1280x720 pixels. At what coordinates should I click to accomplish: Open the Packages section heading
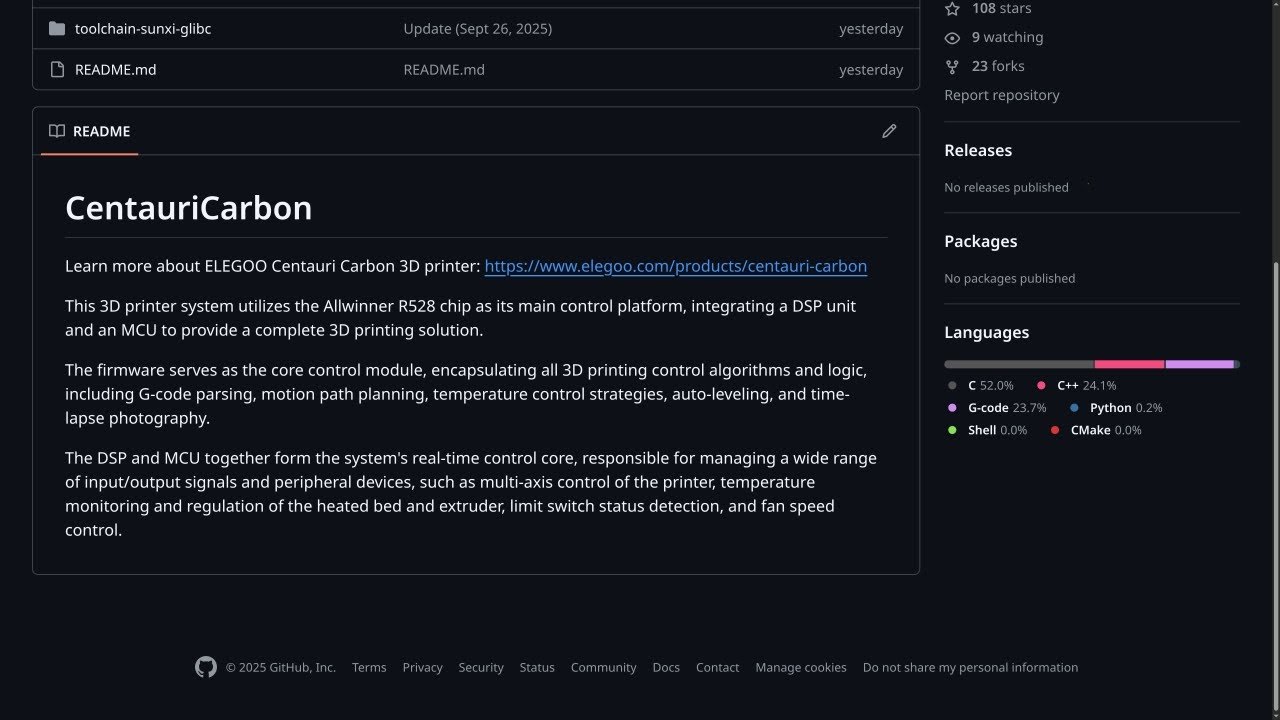tap(980, 241)
